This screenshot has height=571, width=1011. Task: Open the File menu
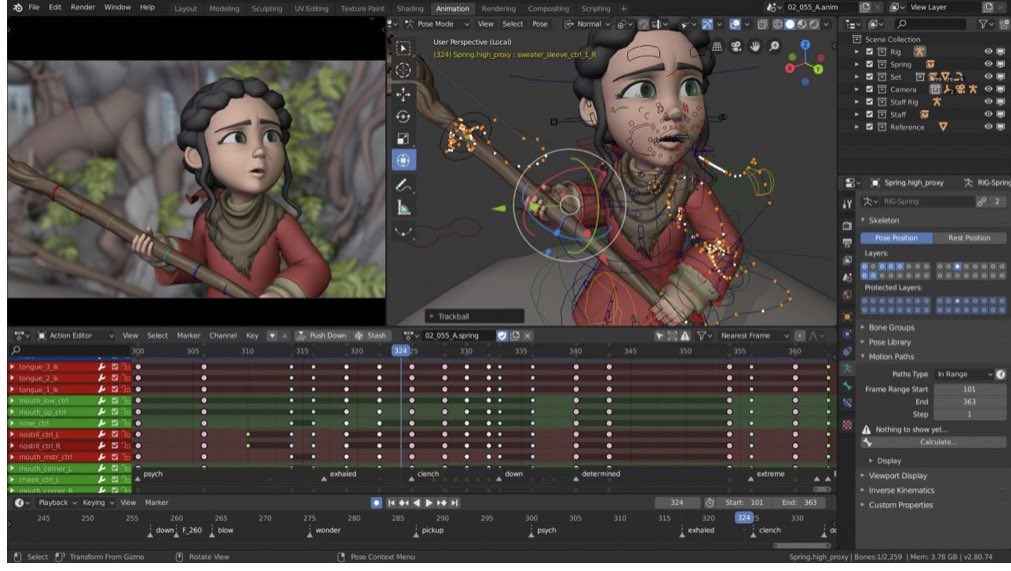[34, 8]
